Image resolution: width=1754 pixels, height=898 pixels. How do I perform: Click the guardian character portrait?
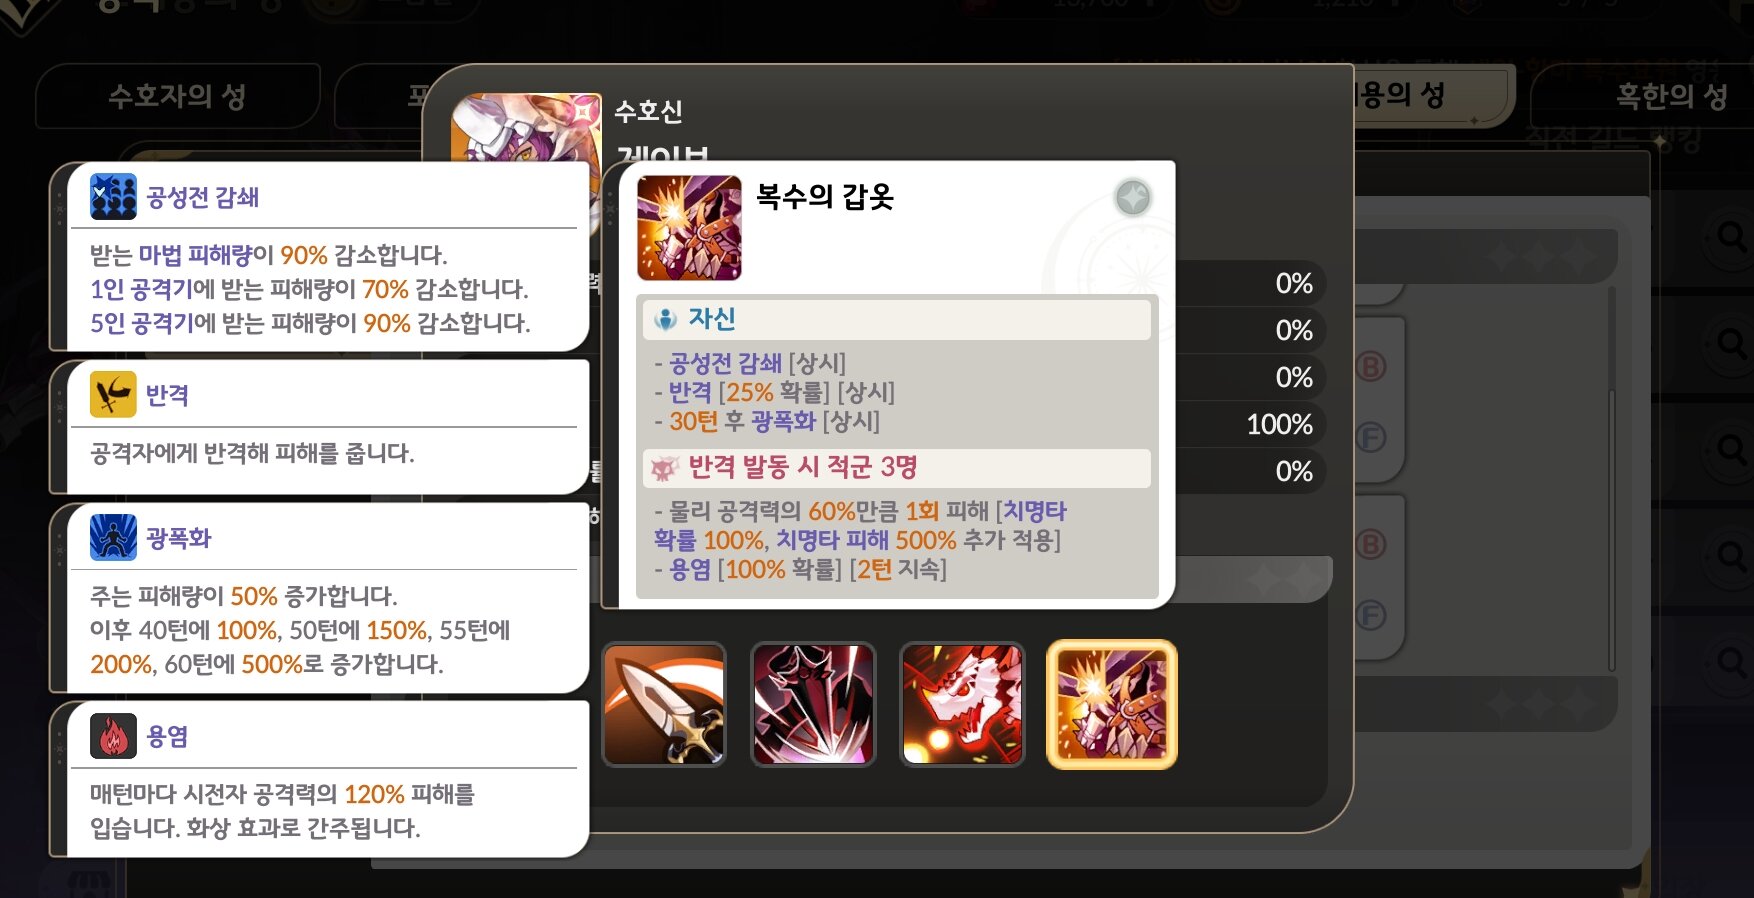pos(526,128)
